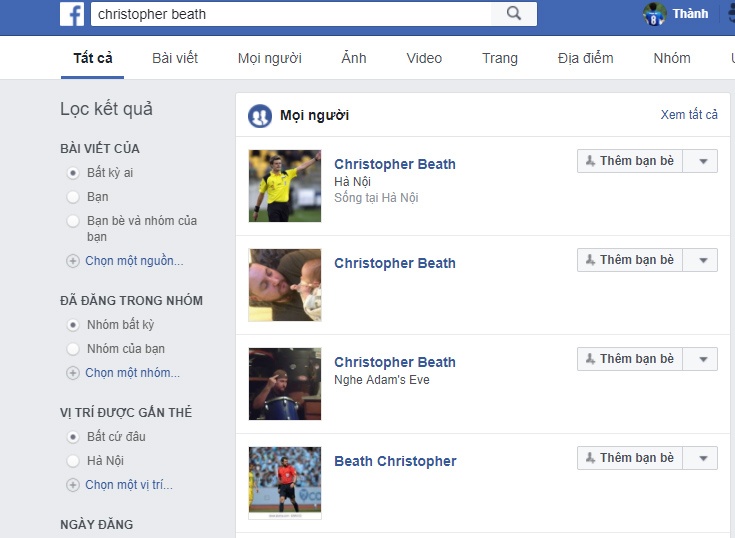The height and width of the screenshot is (538, 735).
Task: Click the Facebook logo icon
Action: pyautogui.click(x=72, y=14)
